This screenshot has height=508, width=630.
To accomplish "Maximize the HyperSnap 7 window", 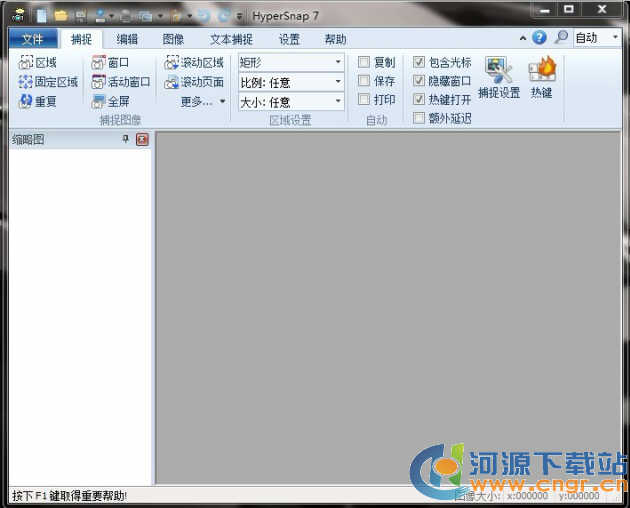I will [x=569, y=9].
